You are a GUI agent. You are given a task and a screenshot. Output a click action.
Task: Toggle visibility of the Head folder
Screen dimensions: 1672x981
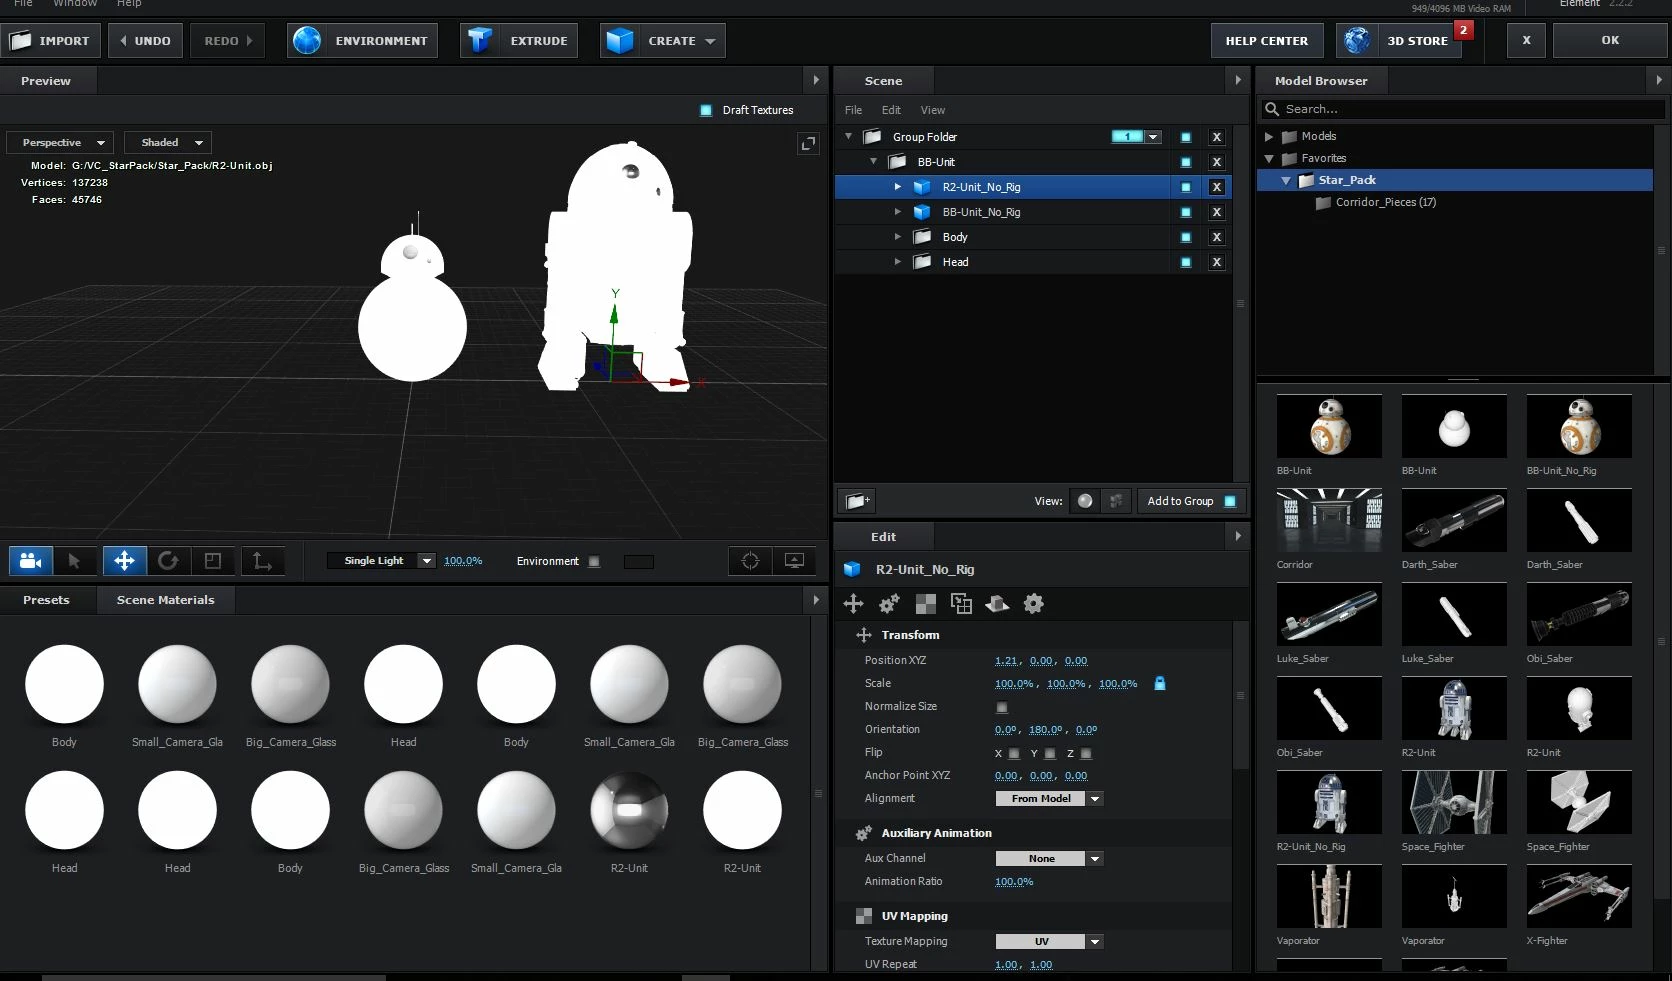(x=1186, y=262)
